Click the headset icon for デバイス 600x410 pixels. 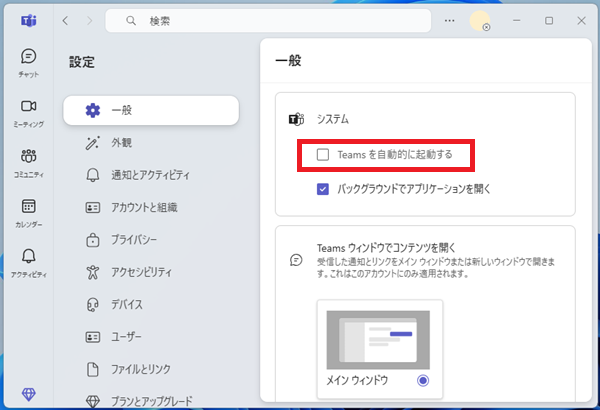point(93,305)
